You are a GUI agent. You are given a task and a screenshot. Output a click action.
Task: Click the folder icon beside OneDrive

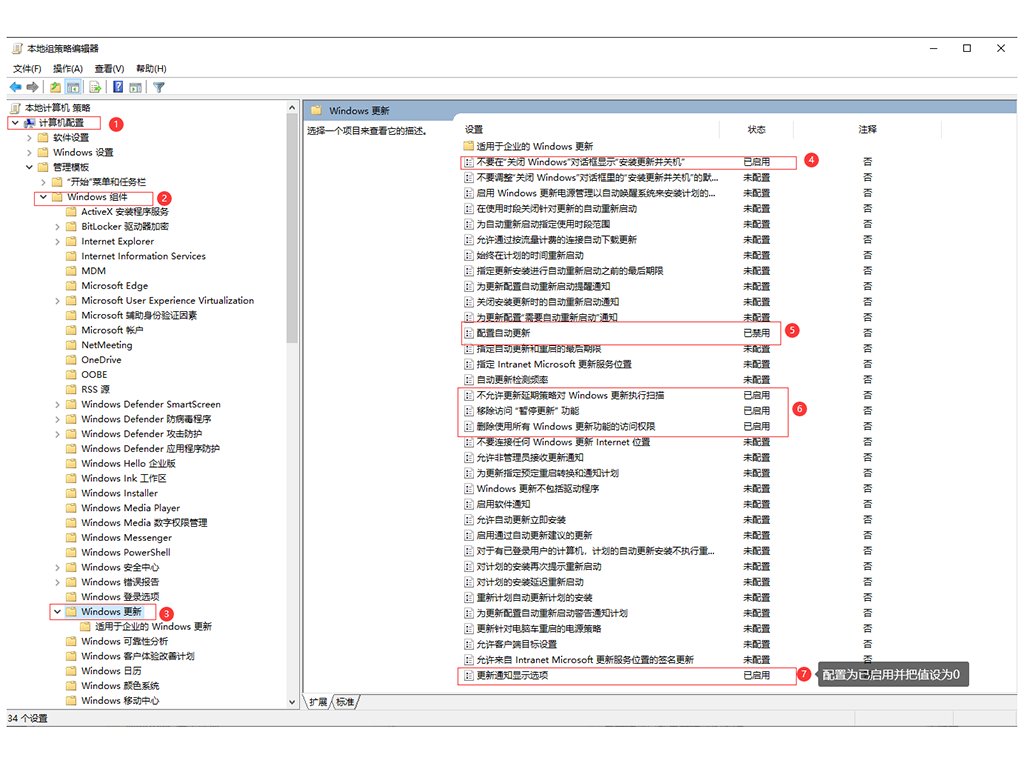(71, 360)
